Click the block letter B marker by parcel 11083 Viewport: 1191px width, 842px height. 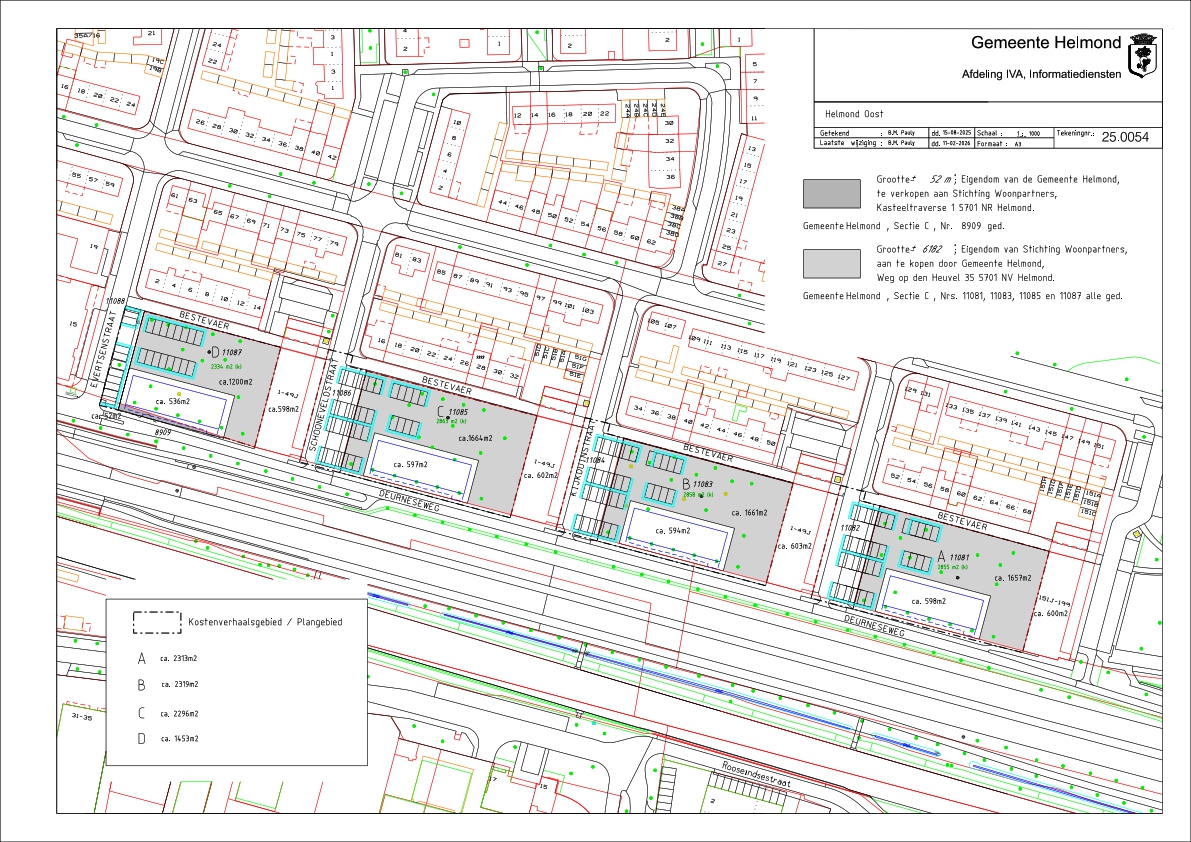[685, 483]
